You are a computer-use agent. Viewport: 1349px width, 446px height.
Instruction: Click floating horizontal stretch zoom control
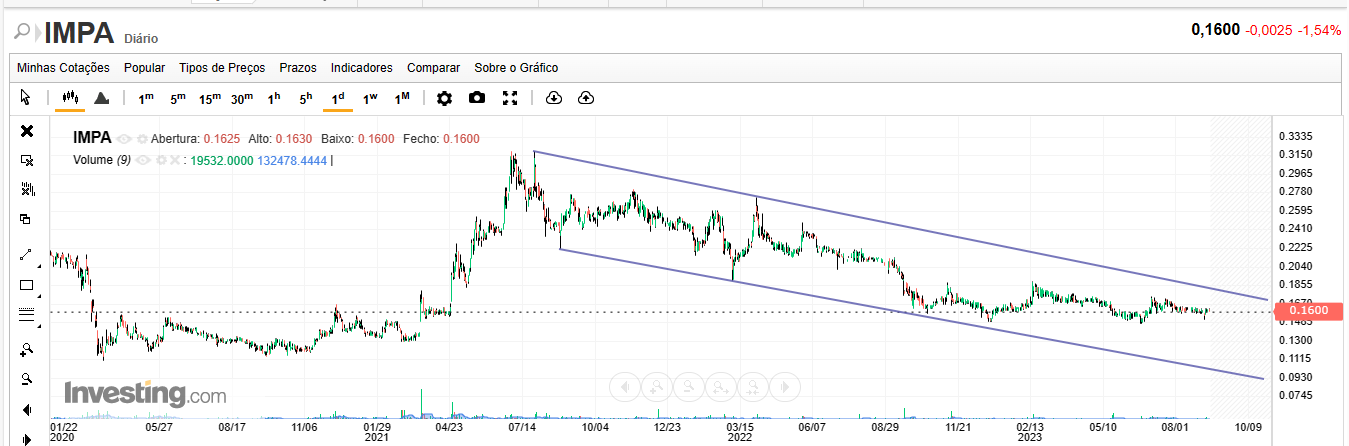(x=721, y=385)
